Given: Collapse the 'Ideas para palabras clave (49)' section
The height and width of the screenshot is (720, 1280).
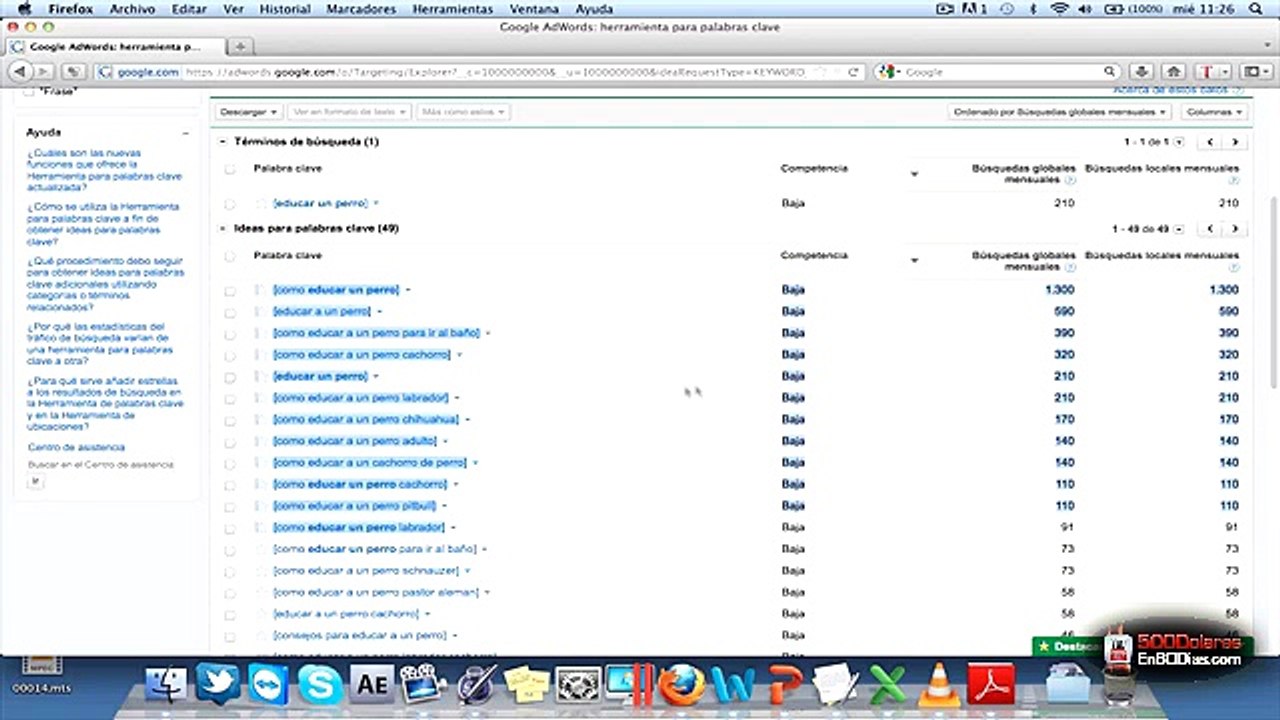Looking at the screenshot, I should (x=222, y=229).
